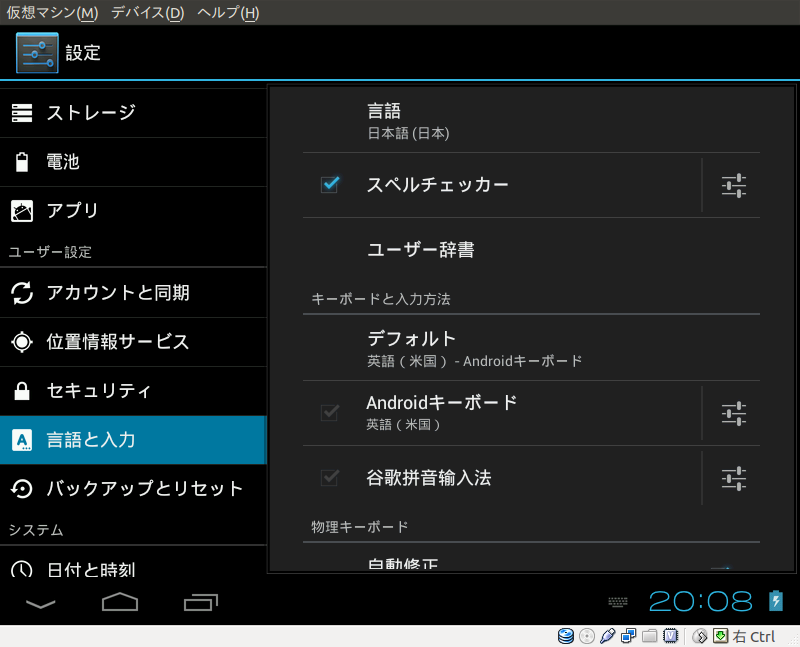Toggle the スペルチェッカー checkbox
800x647 pixels.
pyautogui.click(x=329, y=185)
